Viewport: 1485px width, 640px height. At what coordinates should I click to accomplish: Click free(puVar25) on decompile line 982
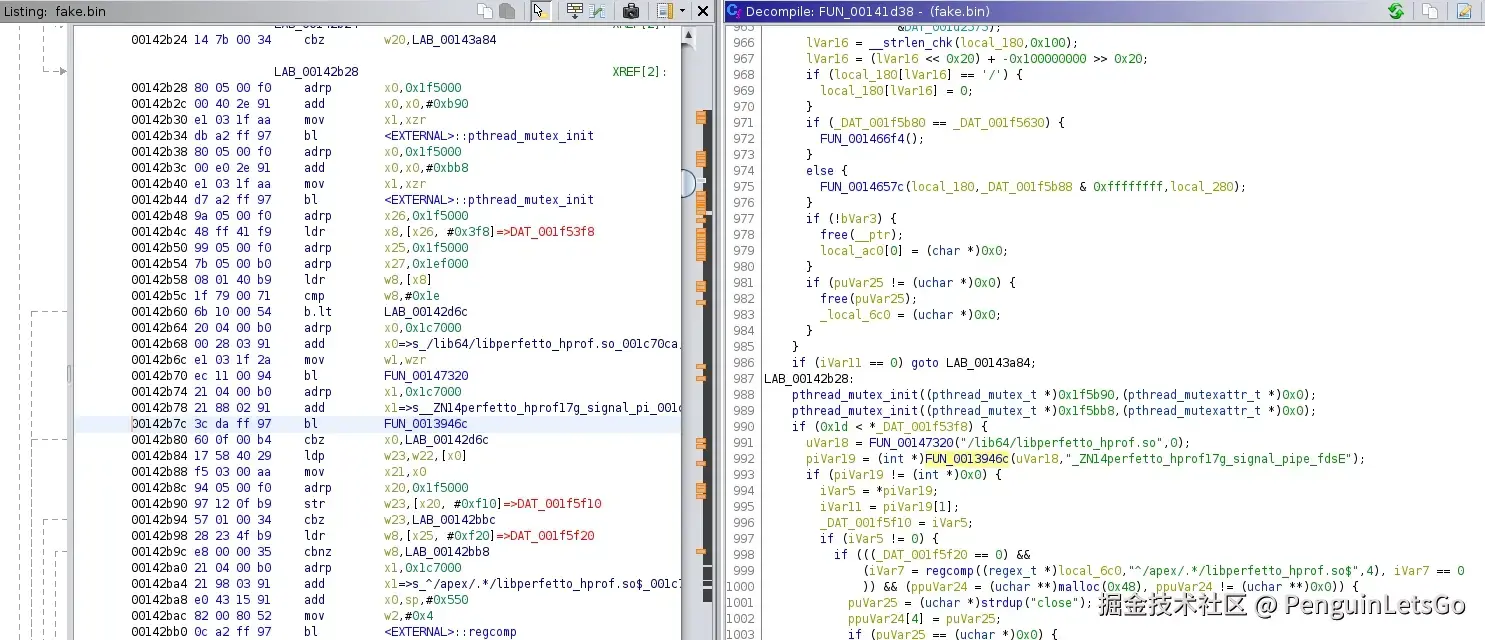[x=869, y=299]
